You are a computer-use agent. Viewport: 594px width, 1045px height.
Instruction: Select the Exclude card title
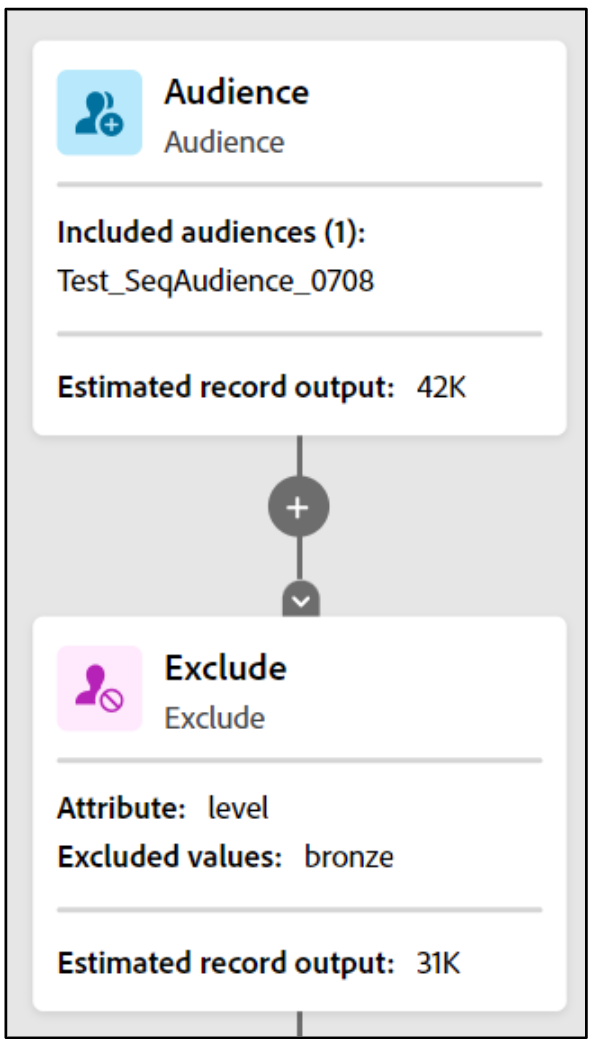tap(225, 668)
